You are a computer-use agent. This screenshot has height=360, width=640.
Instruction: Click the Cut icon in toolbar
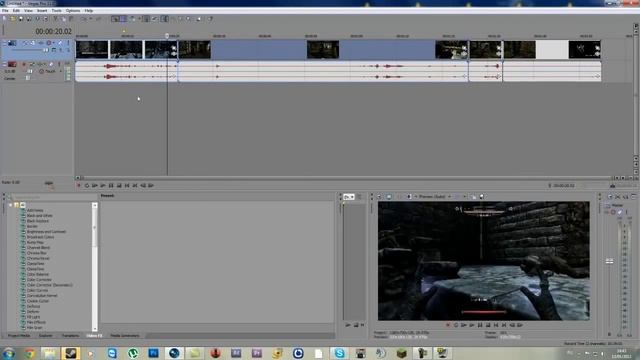(x=56, y=19)
